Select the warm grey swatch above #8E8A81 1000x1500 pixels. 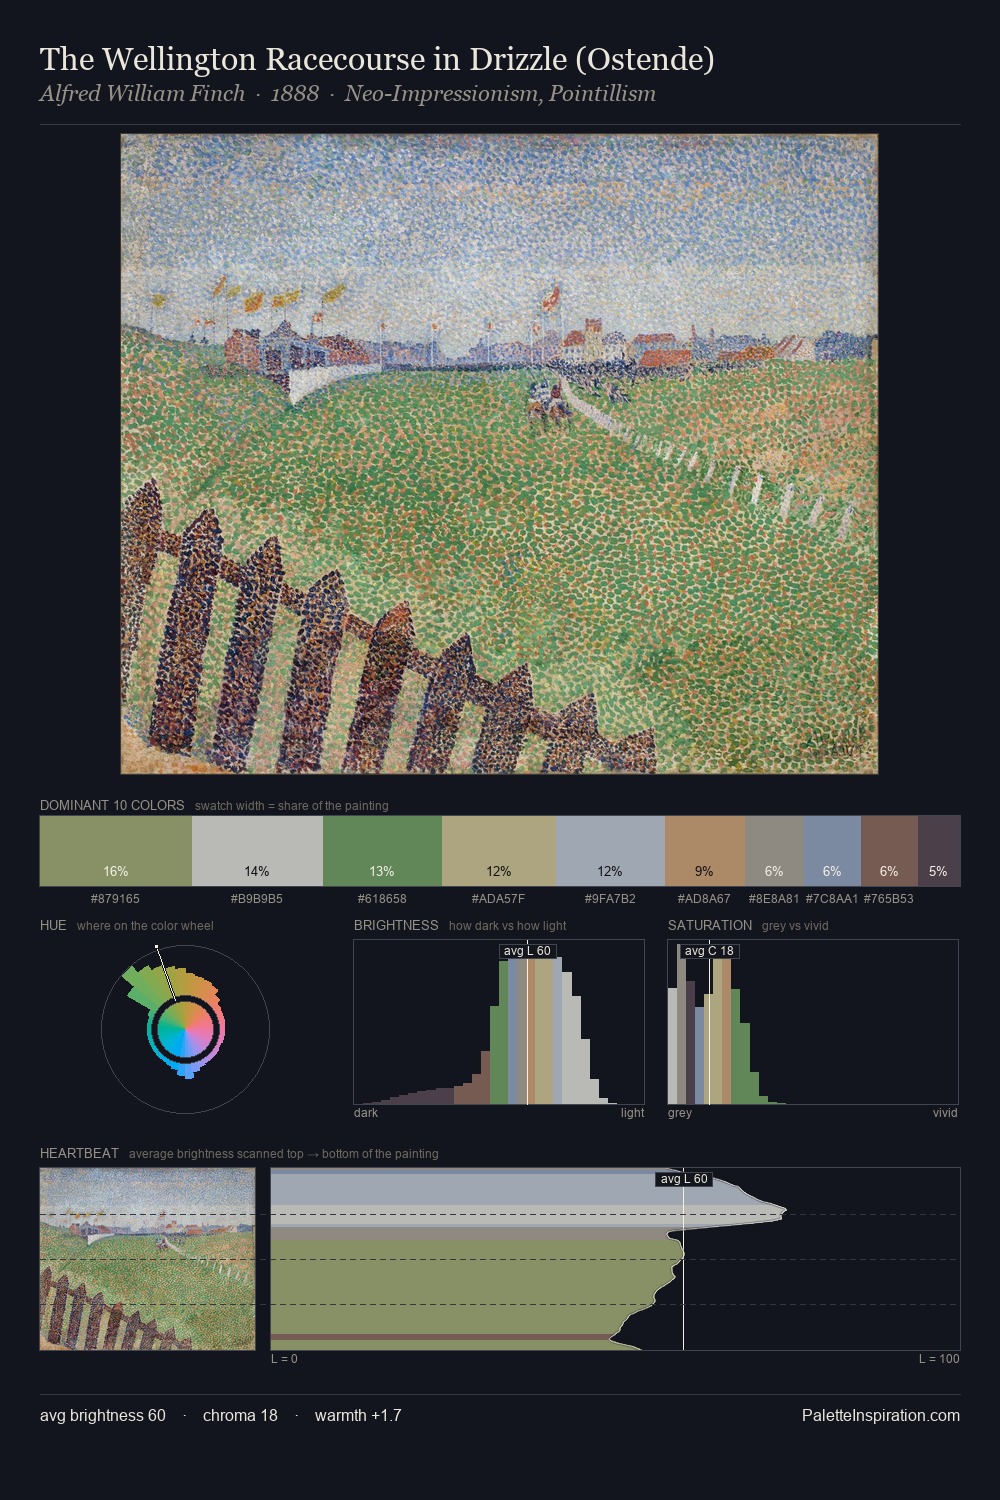(x=775, y=851)
